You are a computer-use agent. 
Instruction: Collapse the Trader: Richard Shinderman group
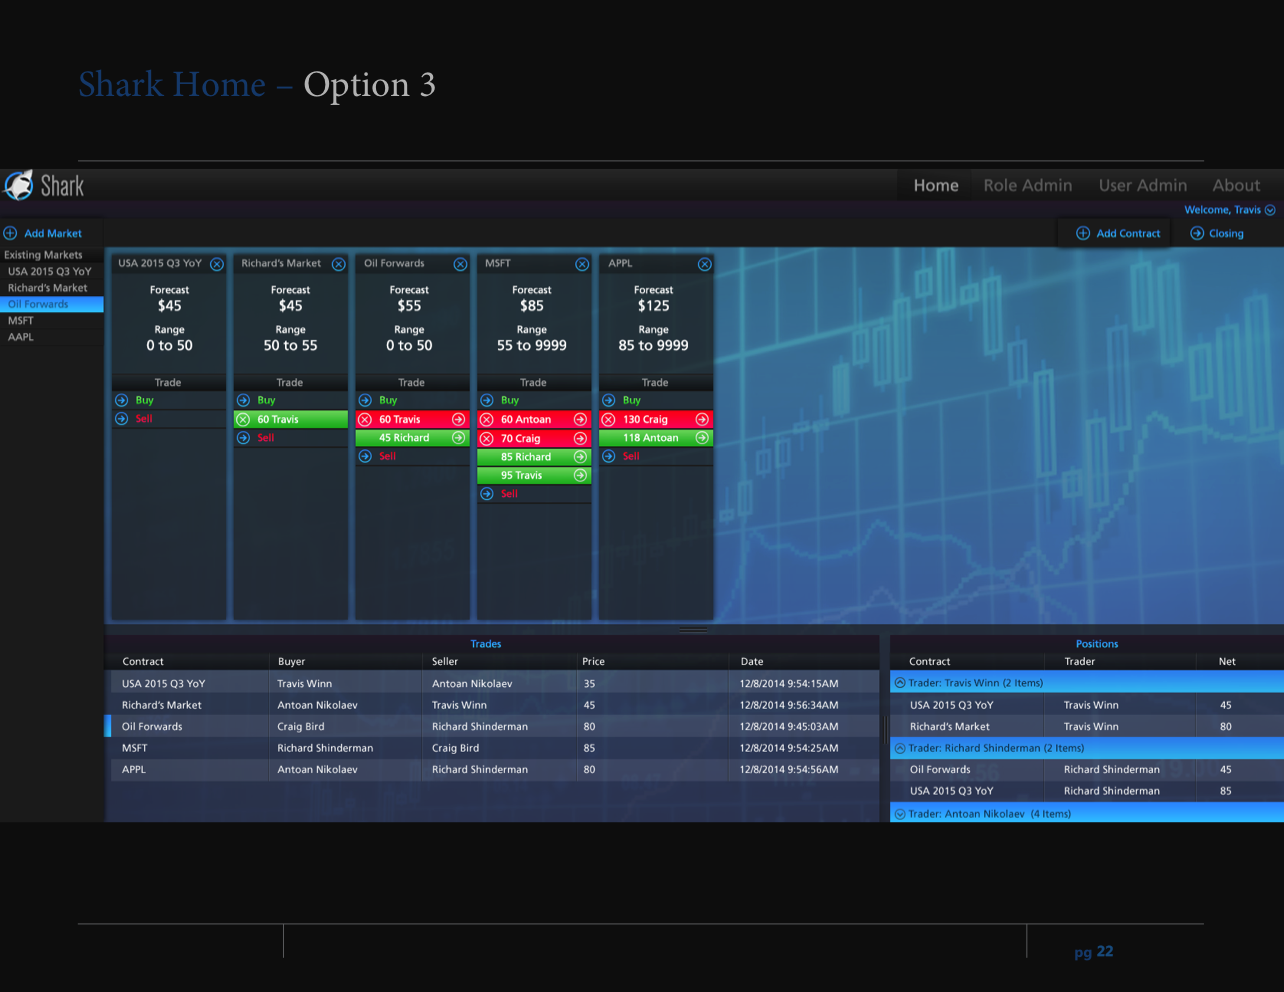[x=900, y=748]
